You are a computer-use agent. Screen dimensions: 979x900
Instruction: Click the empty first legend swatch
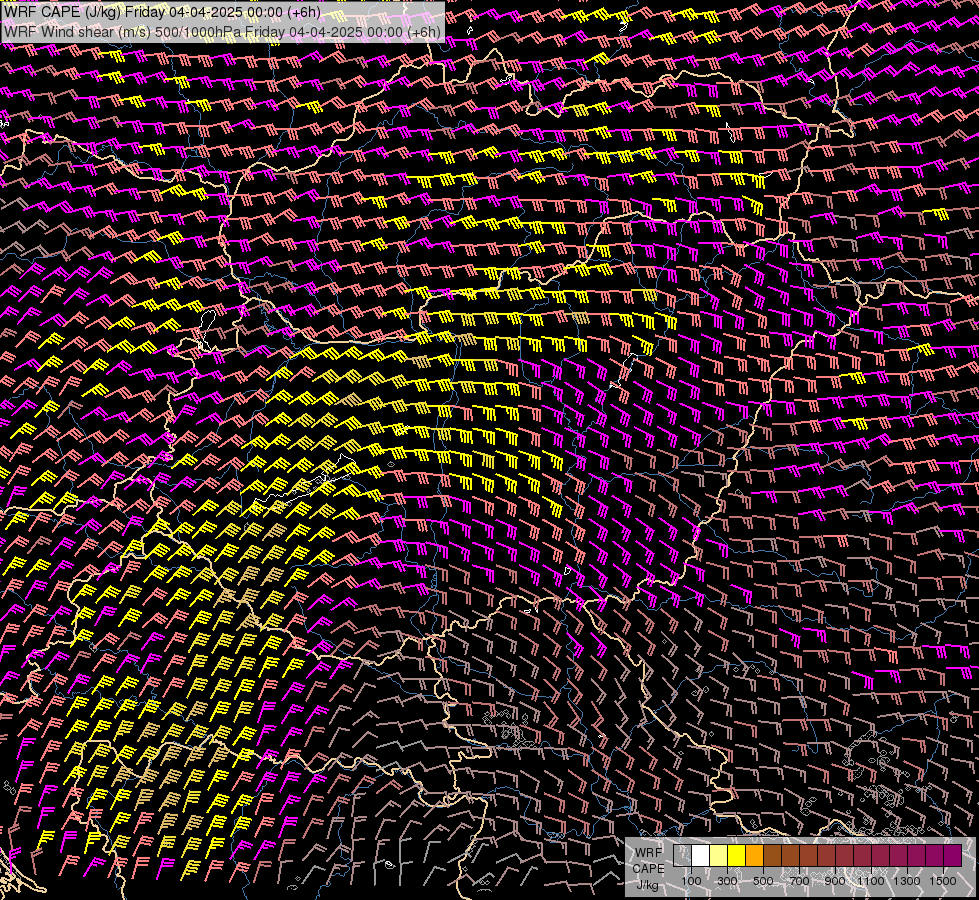click(682, 856)
